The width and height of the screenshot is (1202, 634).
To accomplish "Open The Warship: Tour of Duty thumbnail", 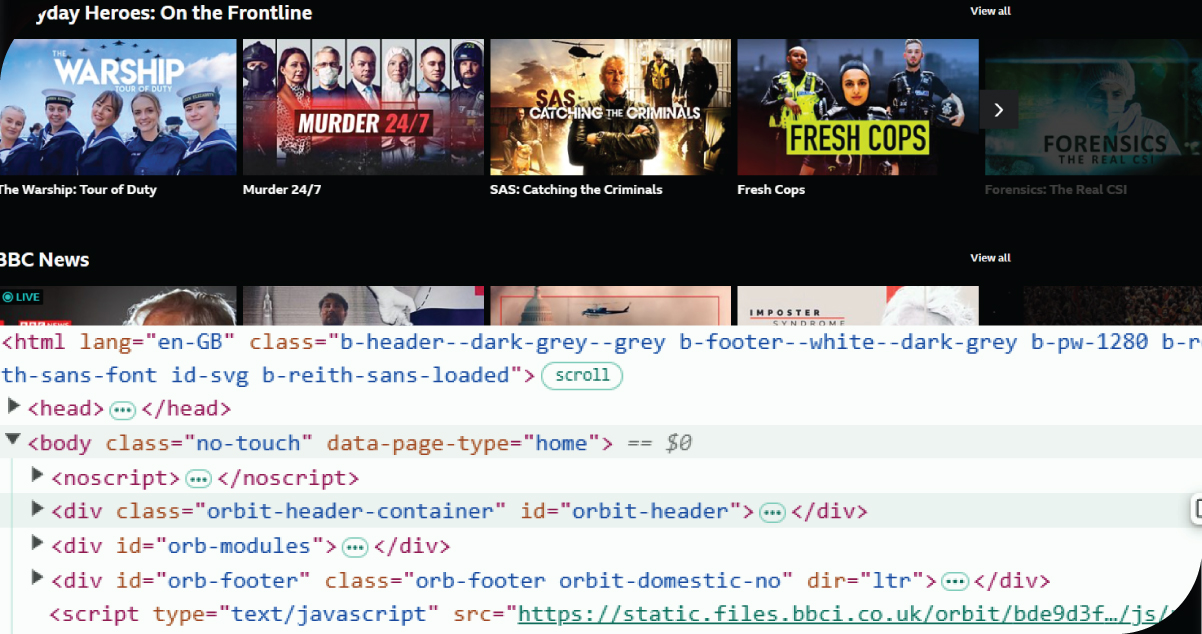I will tap(118, 107).
